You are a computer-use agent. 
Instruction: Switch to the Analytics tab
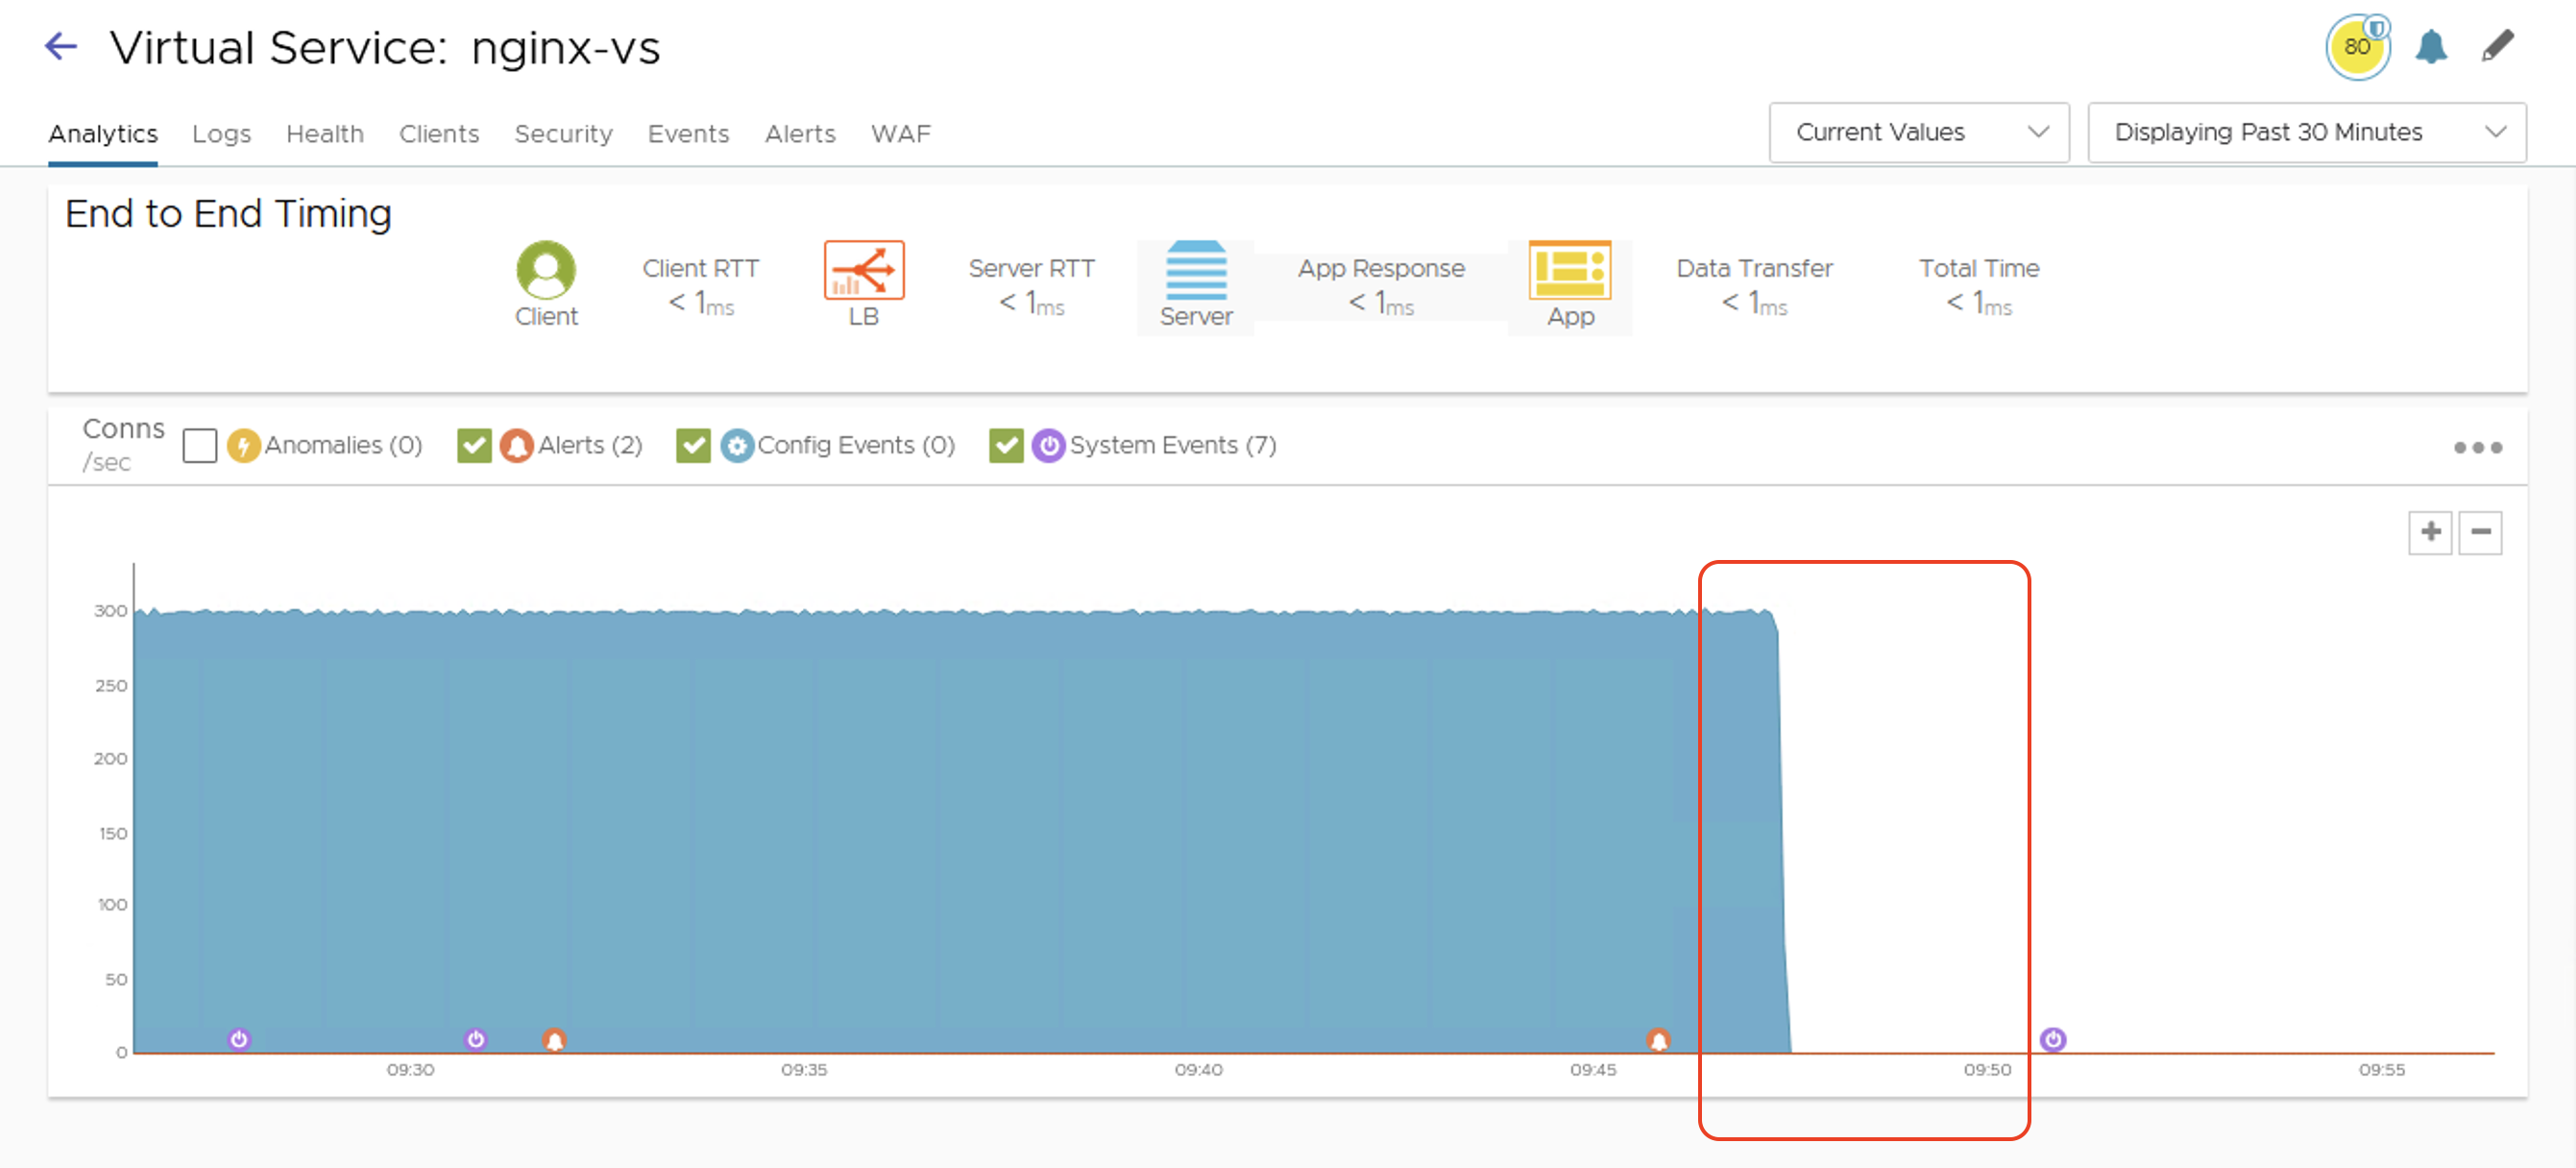click(x=103, y=133)
